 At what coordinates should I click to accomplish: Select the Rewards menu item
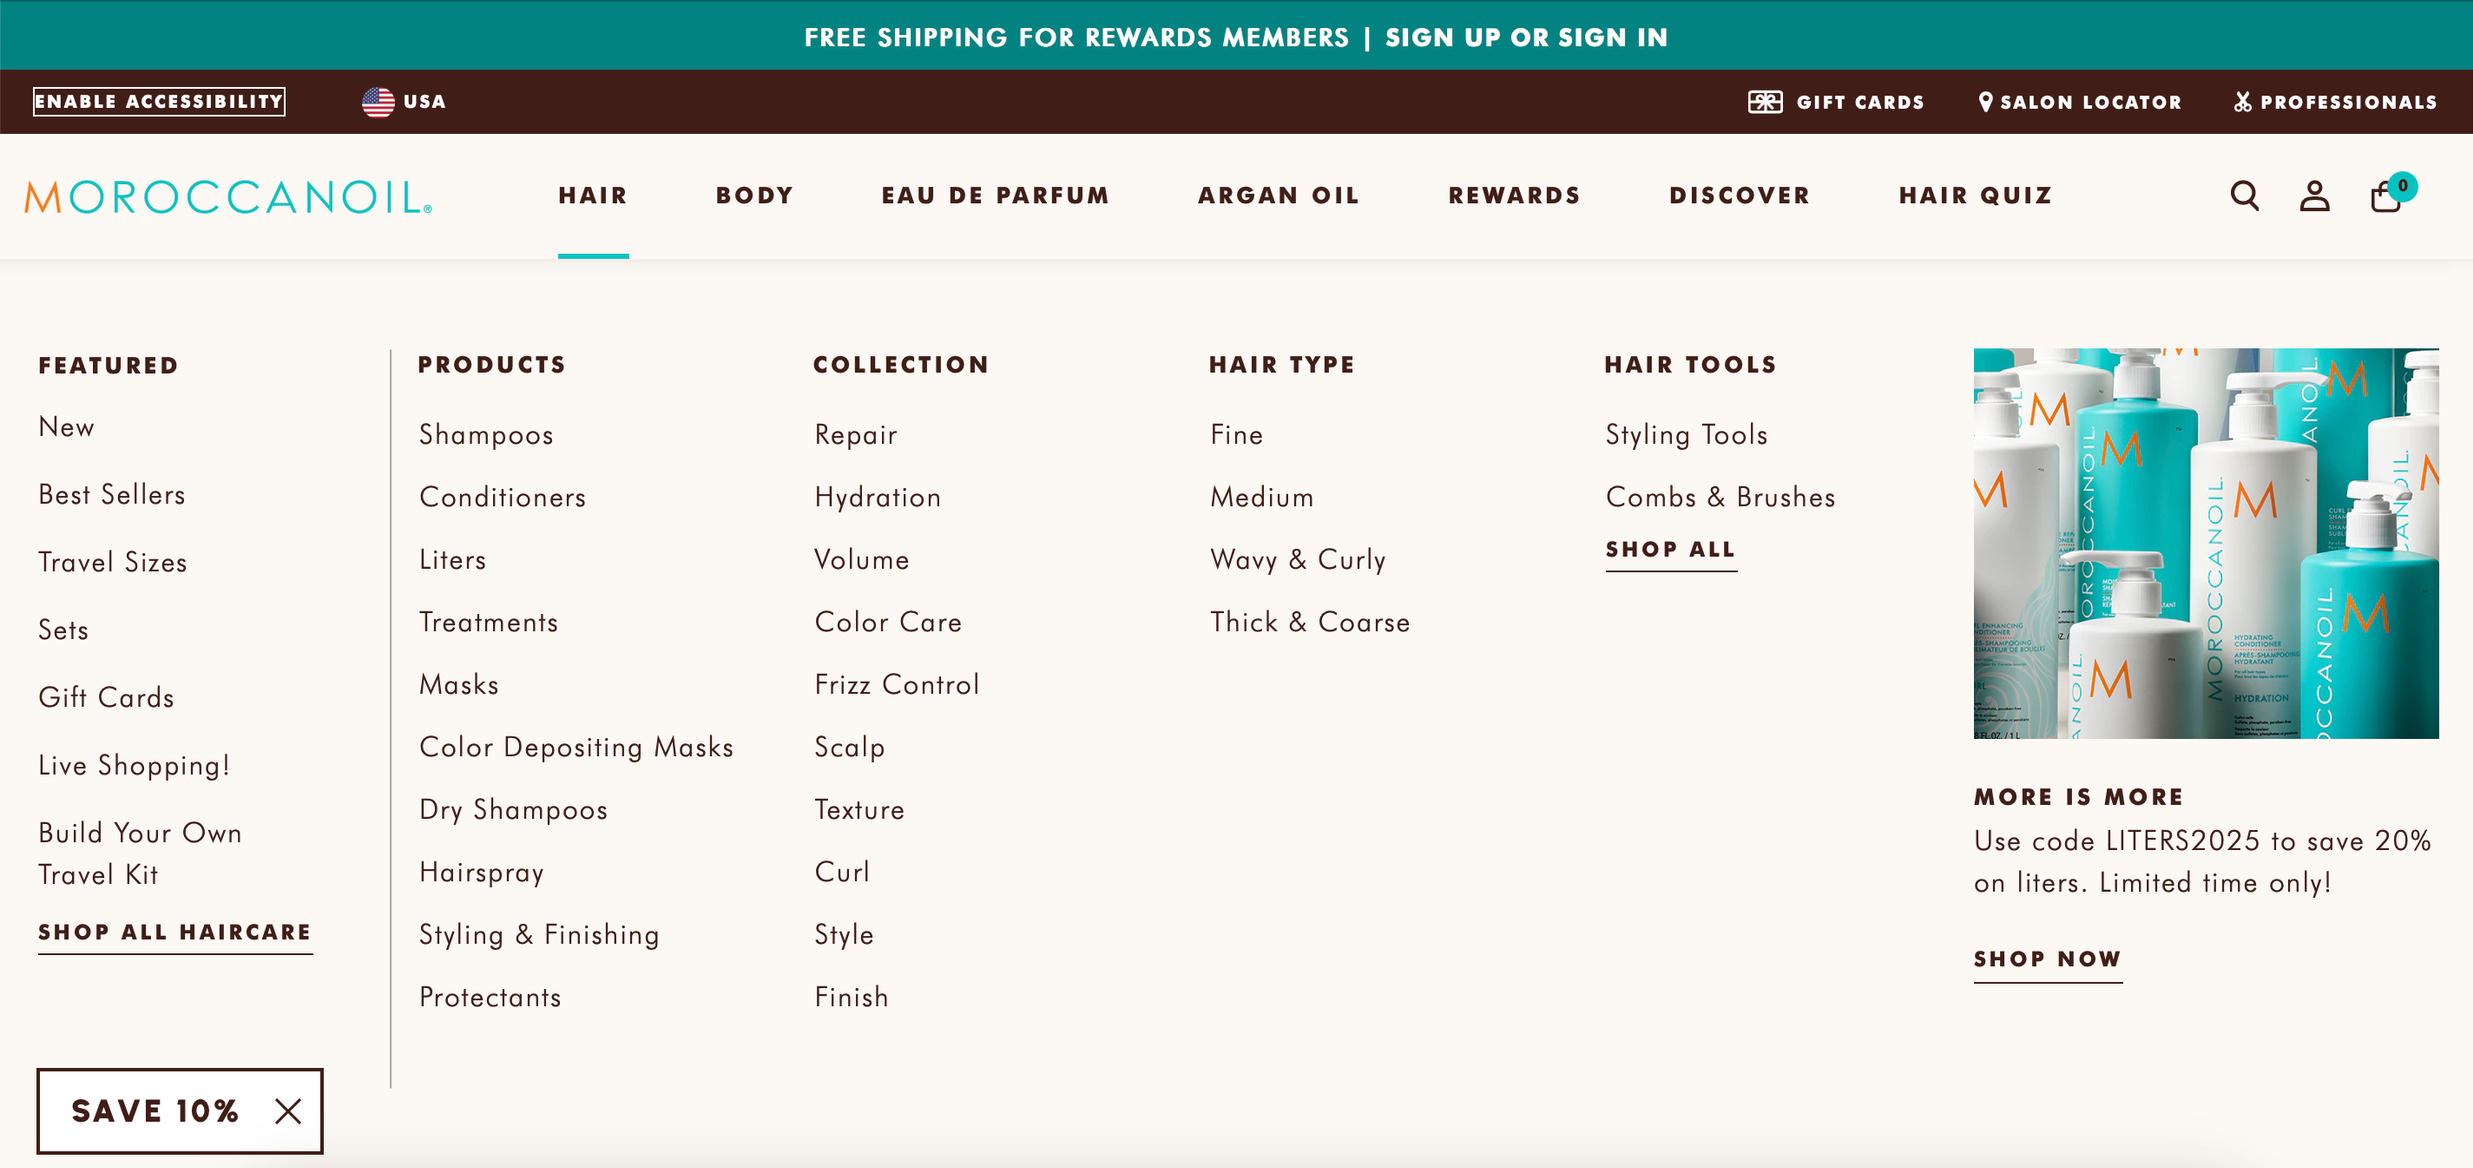click(1514, 196)
